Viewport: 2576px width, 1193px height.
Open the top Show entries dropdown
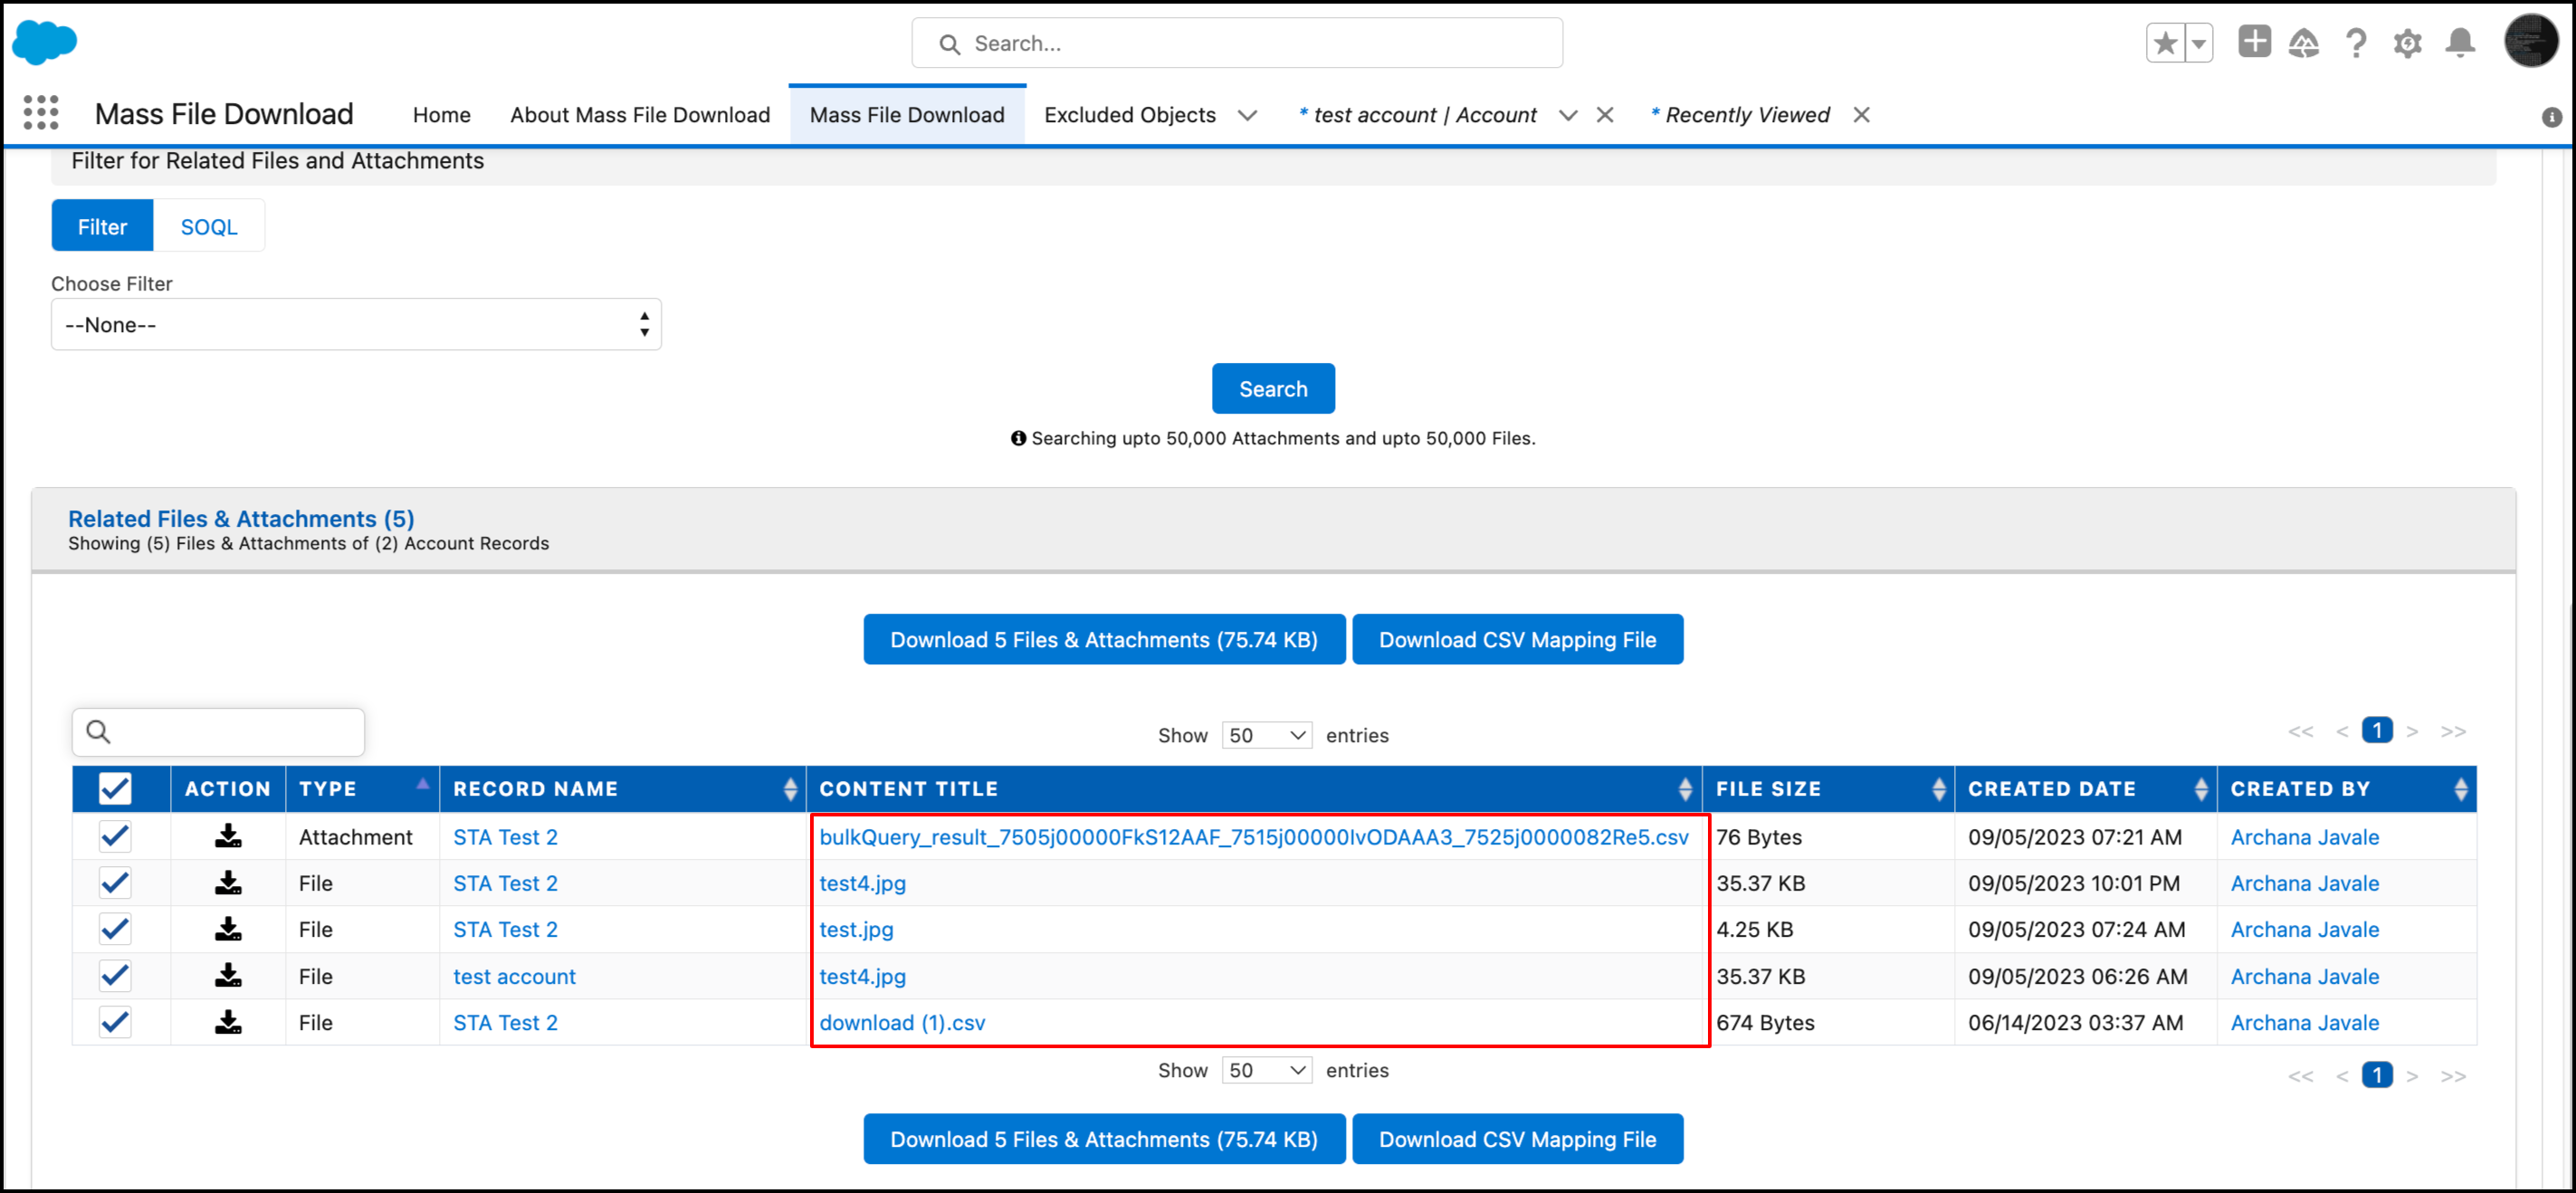coord(1266,735)
